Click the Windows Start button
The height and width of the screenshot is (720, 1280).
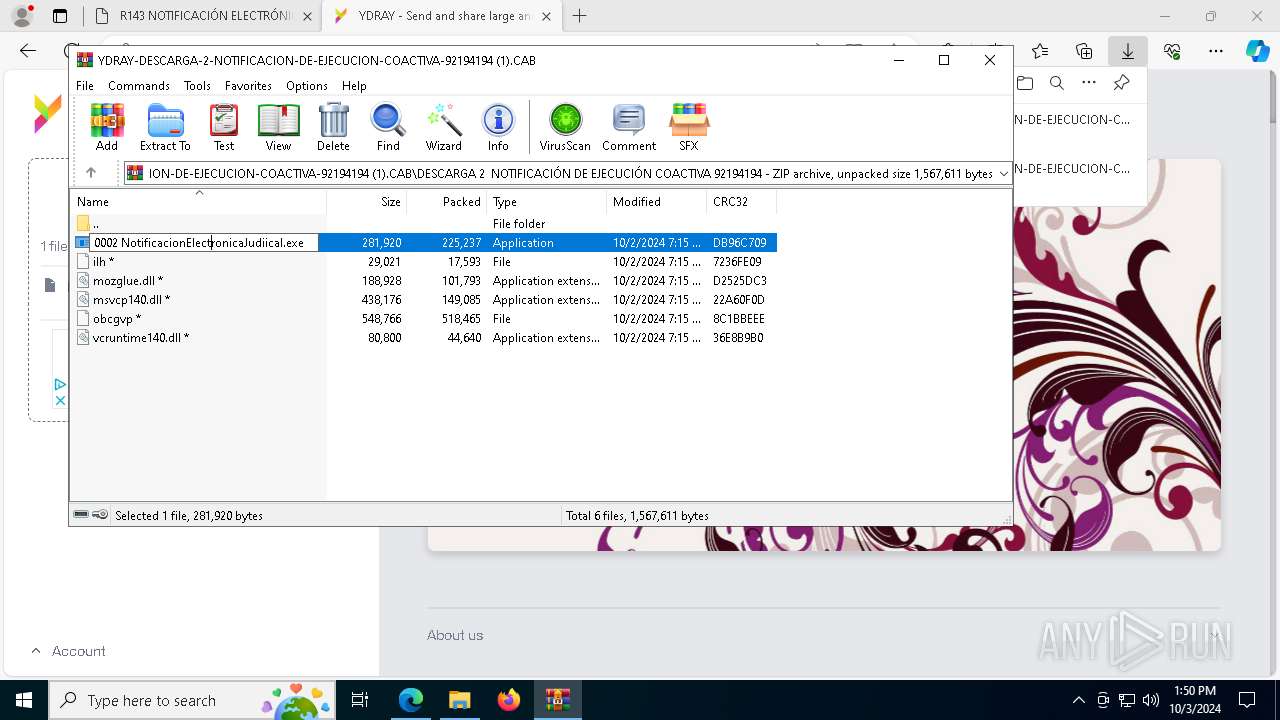[23, 700]
